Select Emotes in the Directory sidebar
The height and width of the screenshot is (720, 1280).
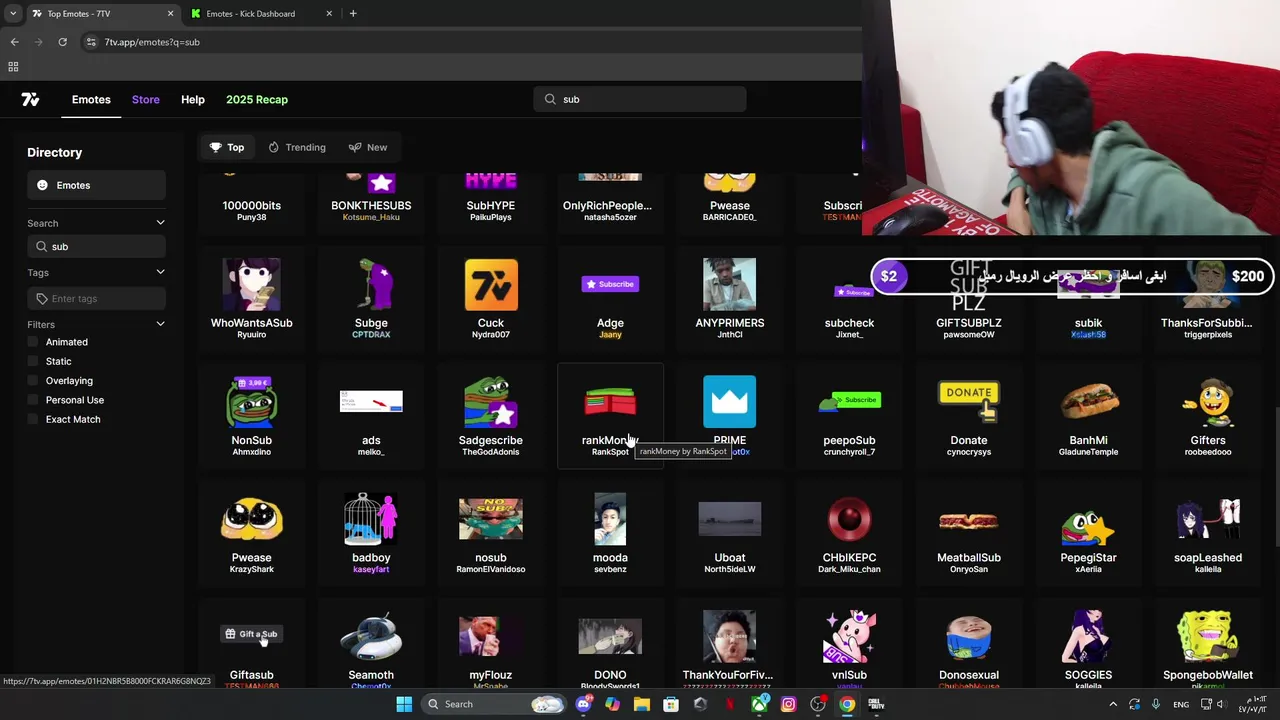(x=96, y=185)
